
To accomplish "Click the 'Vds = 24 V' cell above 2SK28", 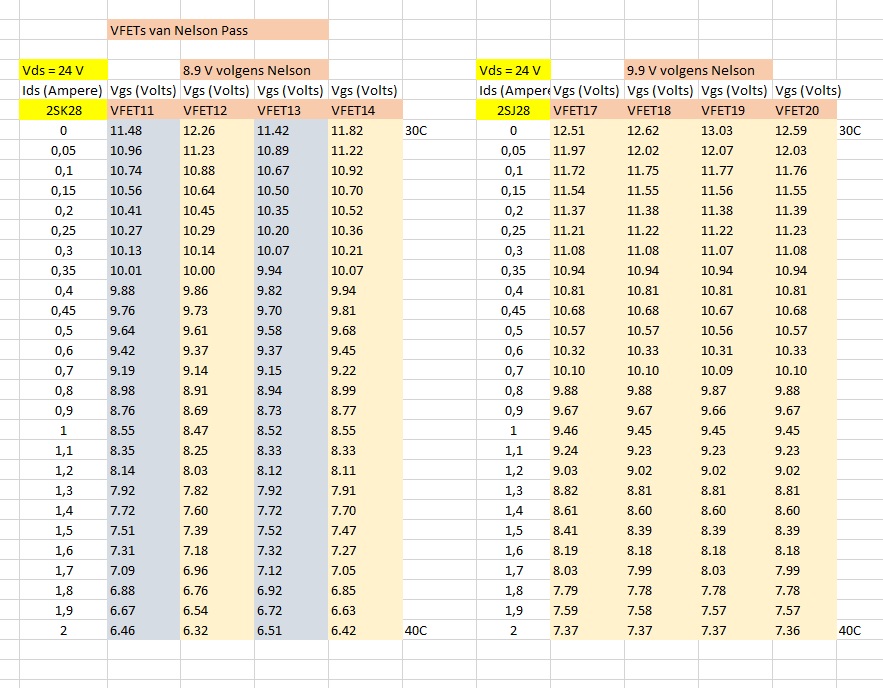I will click(63, 70).
